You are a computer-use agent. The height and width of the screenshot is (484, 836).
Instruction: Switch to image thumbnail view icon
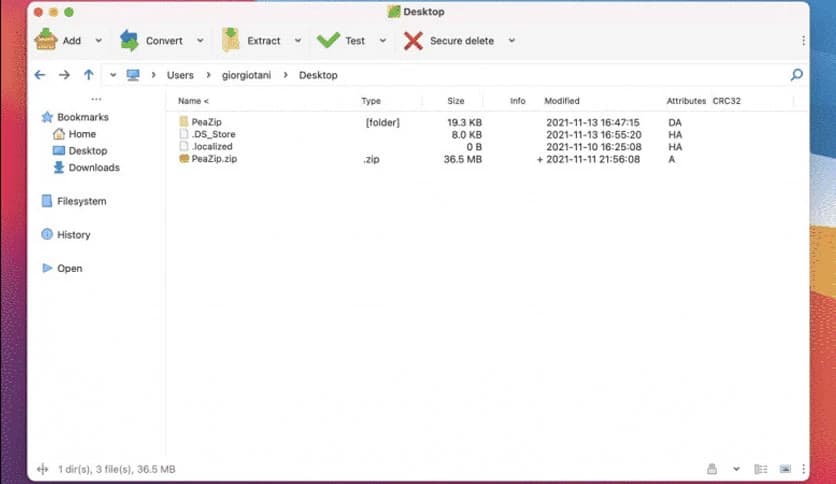tap(785, 469)
